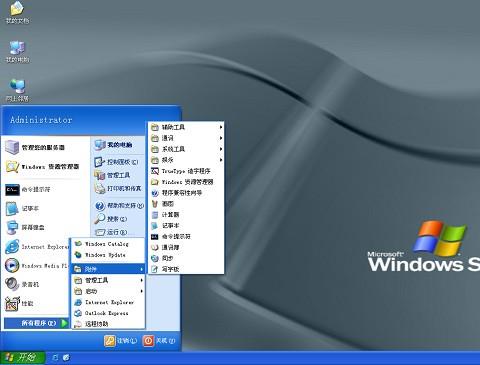Select Outlook Express in programs menu

(x=109, y=313)
